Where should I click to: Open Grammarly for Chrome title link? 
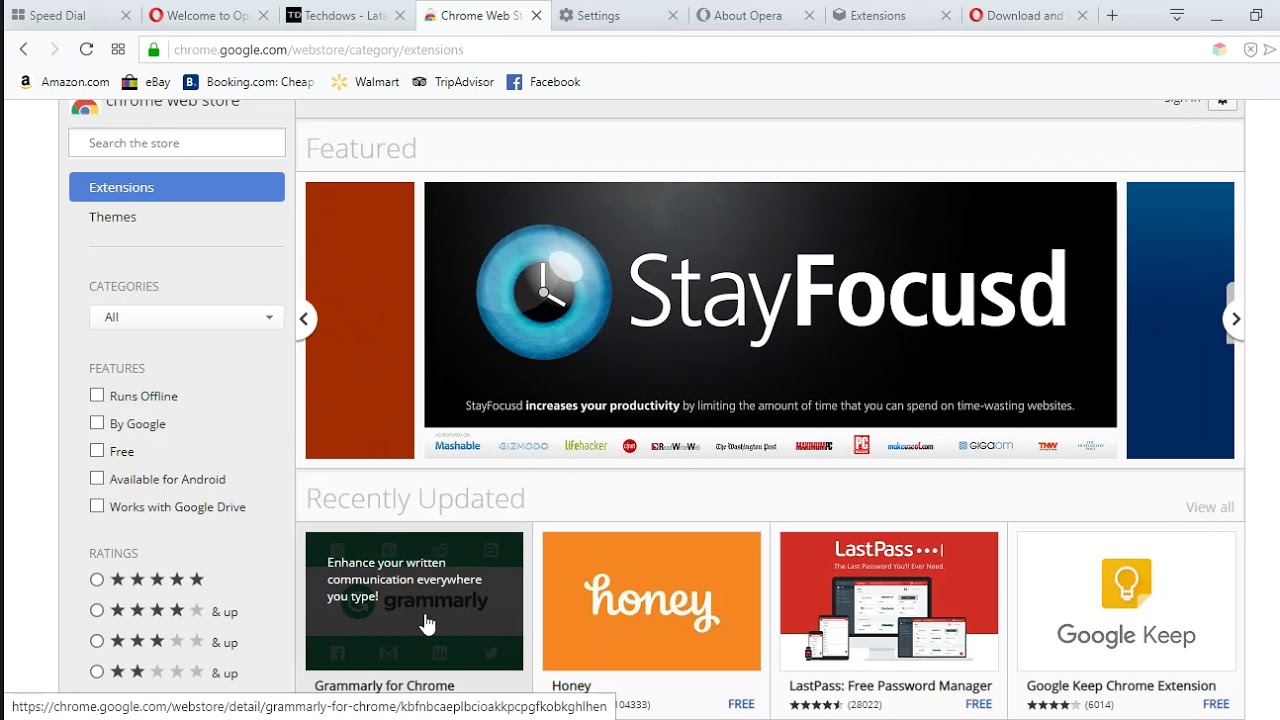pos(384,686)
